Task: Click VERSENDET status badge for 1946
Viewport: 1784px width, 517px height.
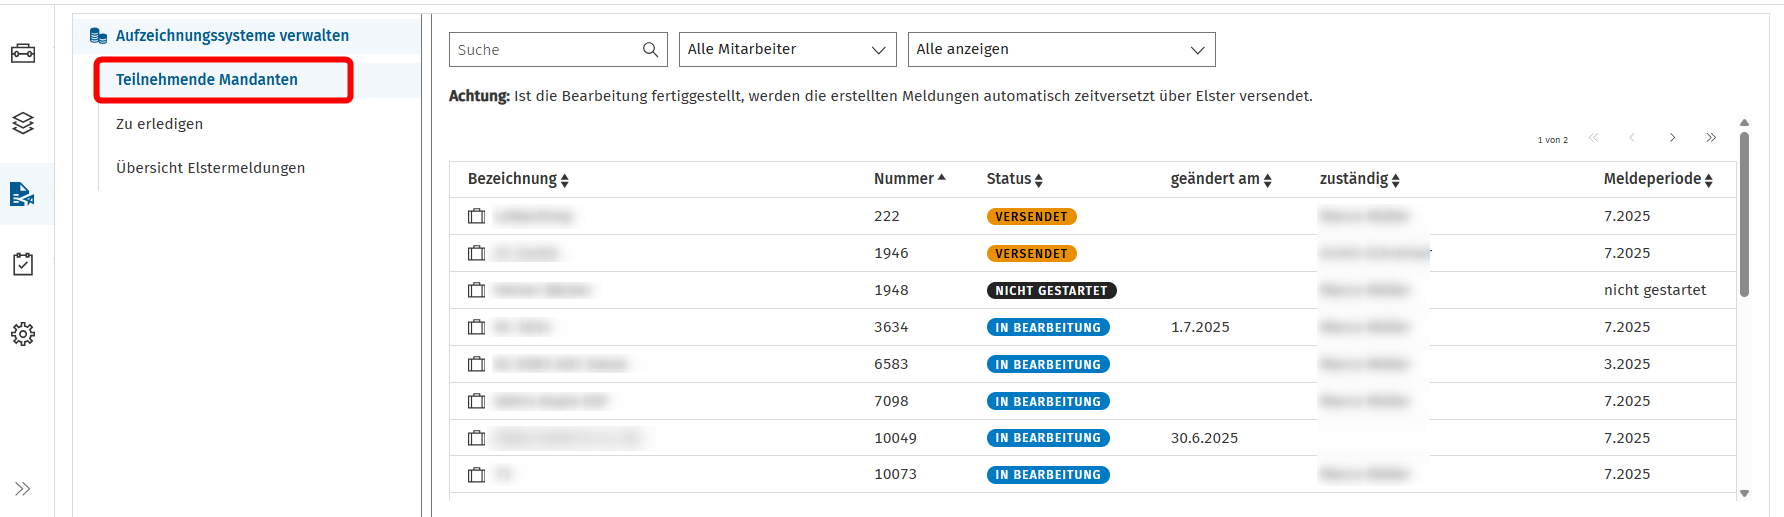Action: pyautogui.click(x=1031, y=253)
